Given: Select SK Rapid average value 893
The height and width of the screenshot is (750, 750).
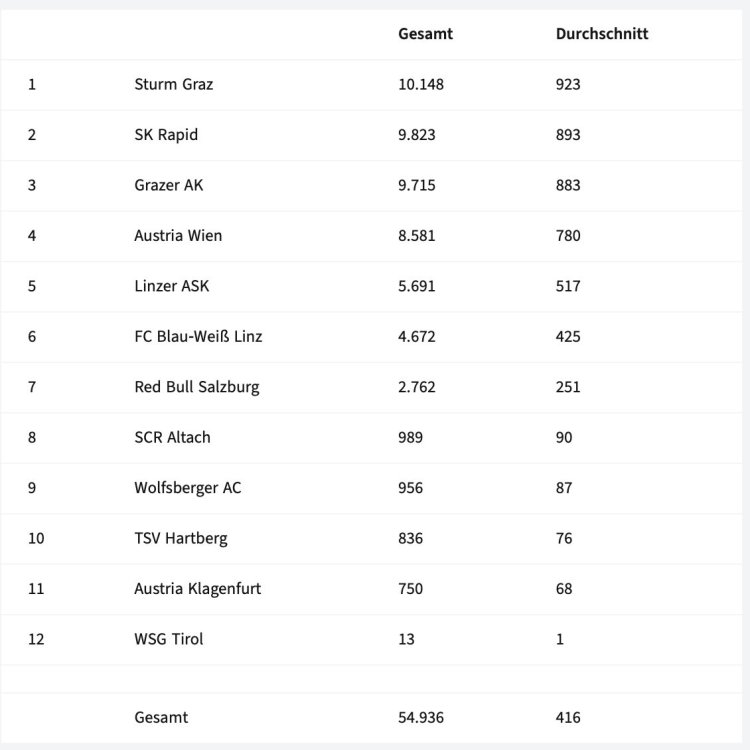Looking at the screenshot, I should 567,135.
